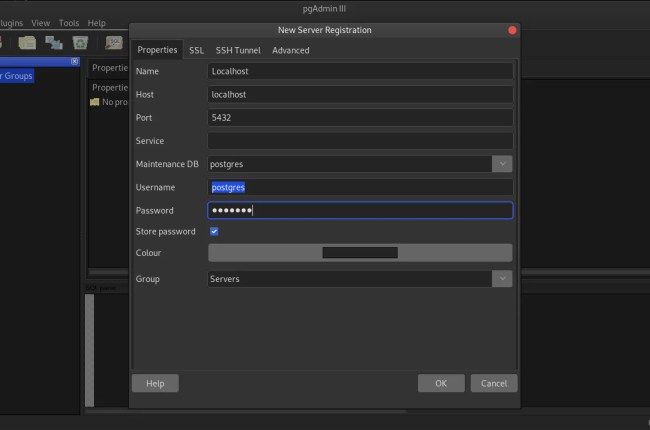The height and width of the screenshot is (430, 650).
Task: Click the Maintenance DB combo box text
Action: (350, 164)
